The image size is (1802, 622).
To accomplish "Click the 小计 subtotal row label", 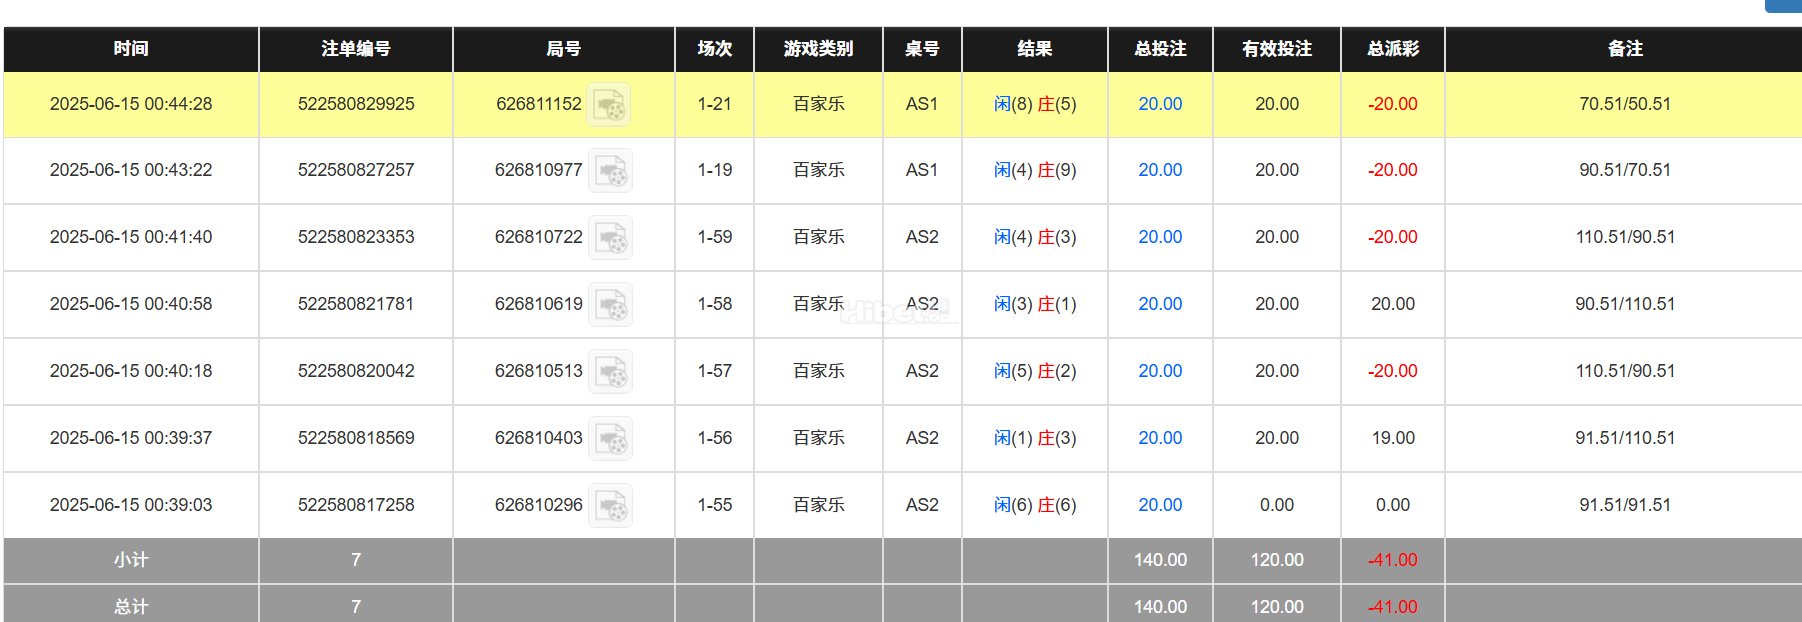I will (x=131, y=560).
